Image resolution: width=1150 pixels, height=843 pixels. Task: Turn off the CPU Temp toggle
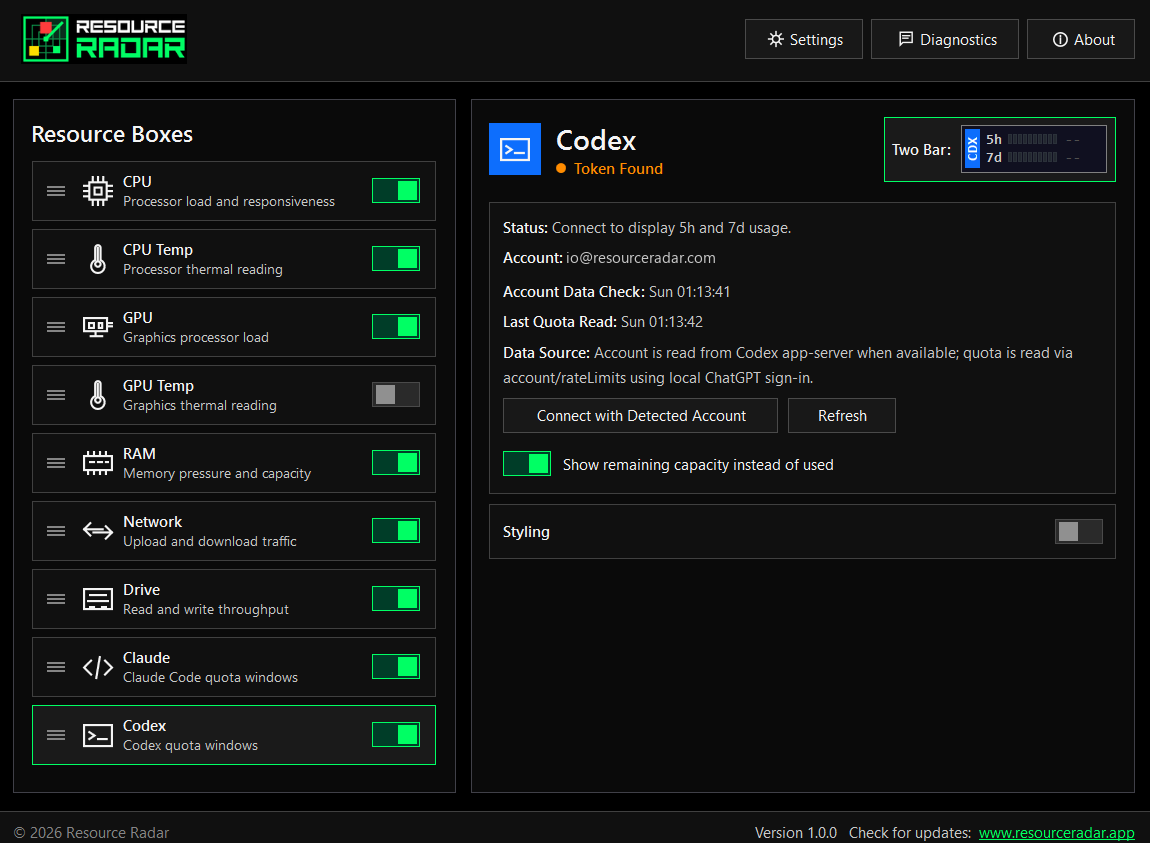click(396, 259)
